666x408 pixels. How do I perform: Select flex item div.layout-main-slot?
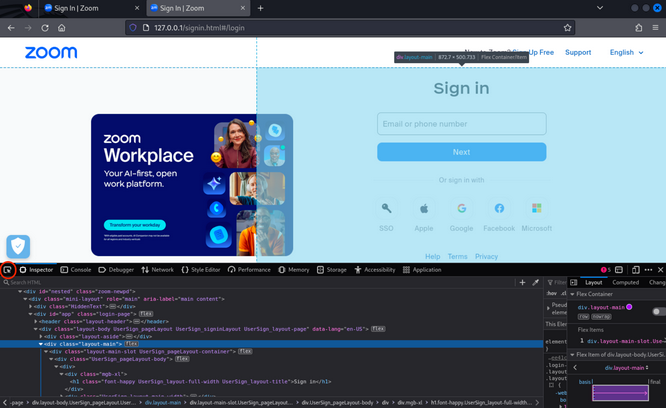626,341
